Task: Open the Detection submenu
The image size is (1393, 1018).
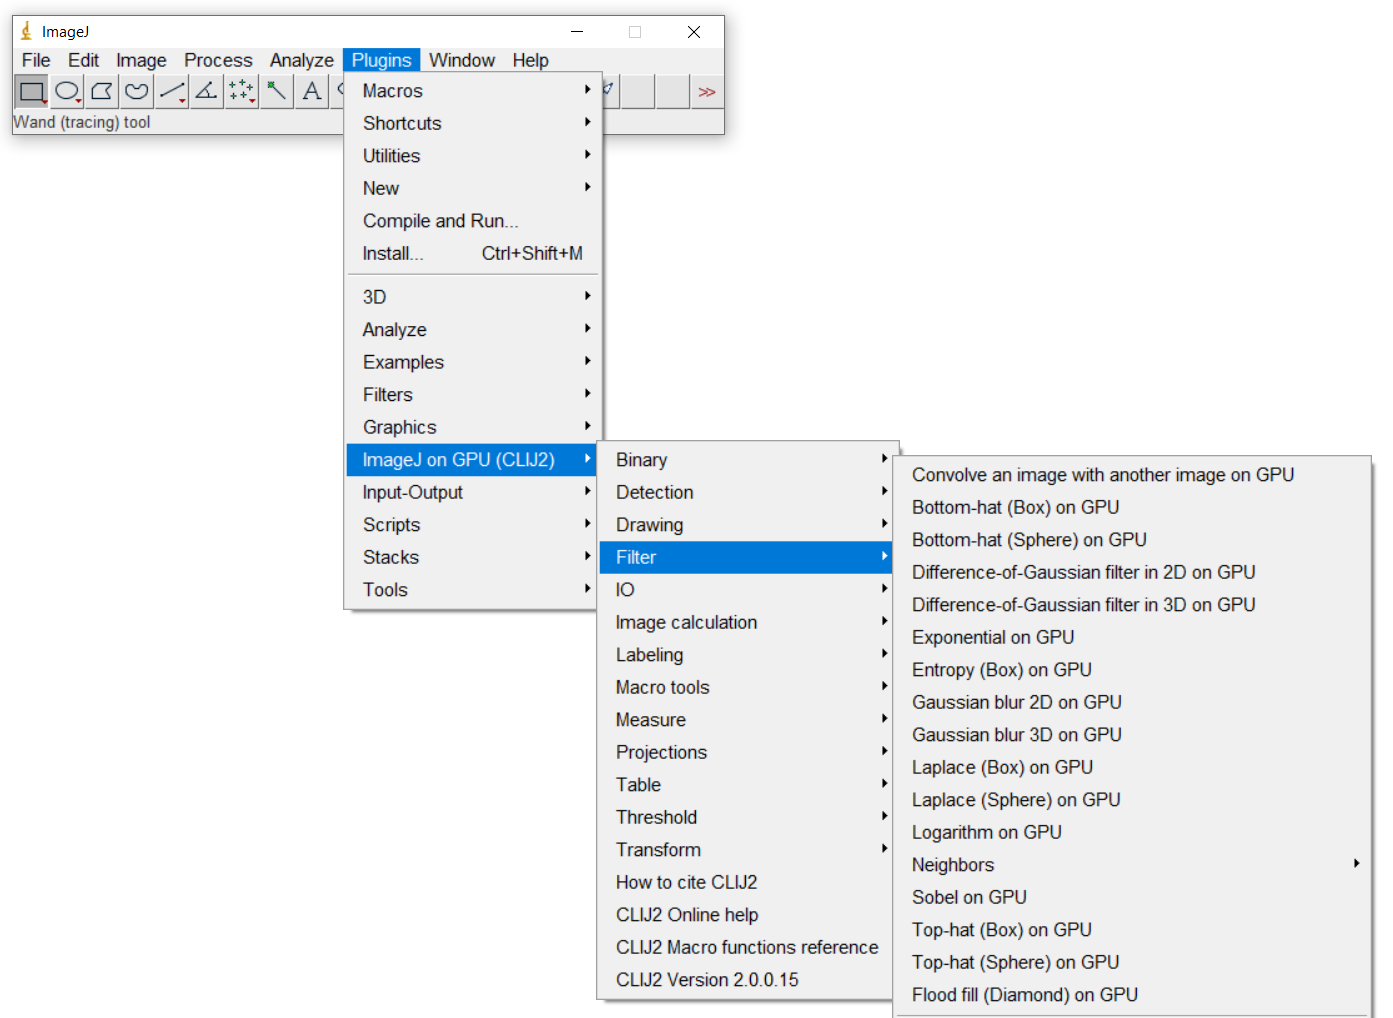Action: (745, 492)
